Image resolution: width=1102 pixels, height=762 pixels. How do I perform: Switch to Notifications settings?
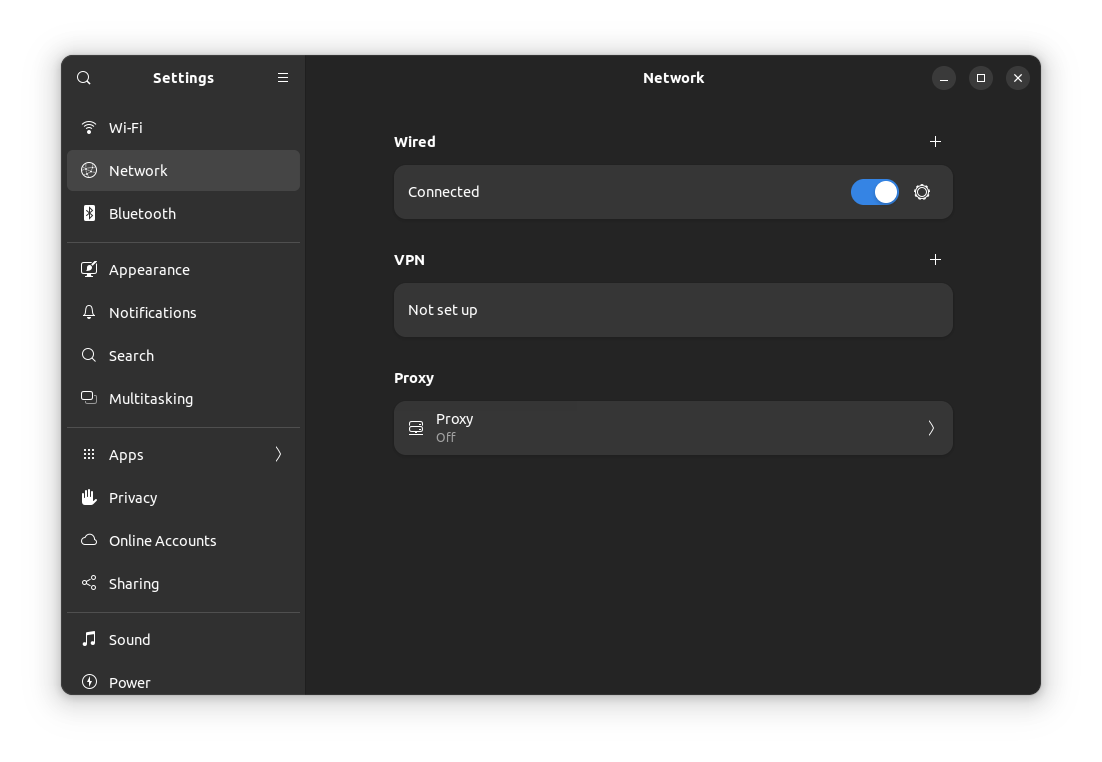183,312
